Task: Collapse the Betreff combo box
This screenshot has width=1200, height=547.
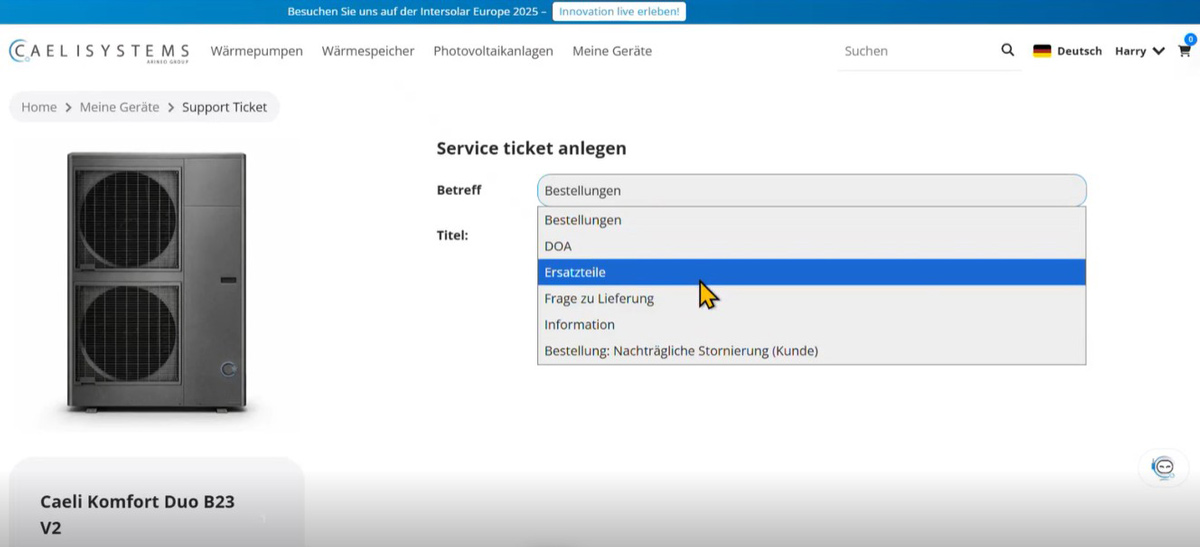Action: click(812, 190)
